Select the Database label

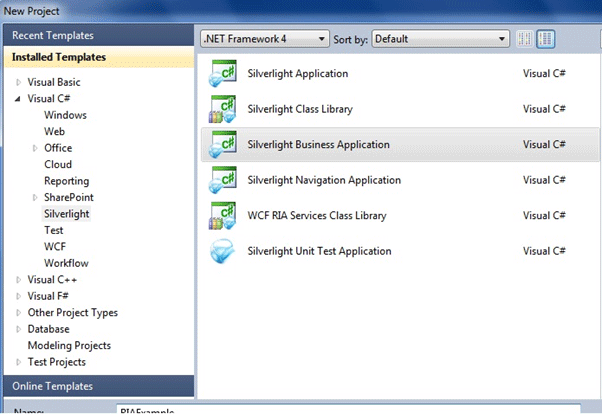tap(48, 329)
